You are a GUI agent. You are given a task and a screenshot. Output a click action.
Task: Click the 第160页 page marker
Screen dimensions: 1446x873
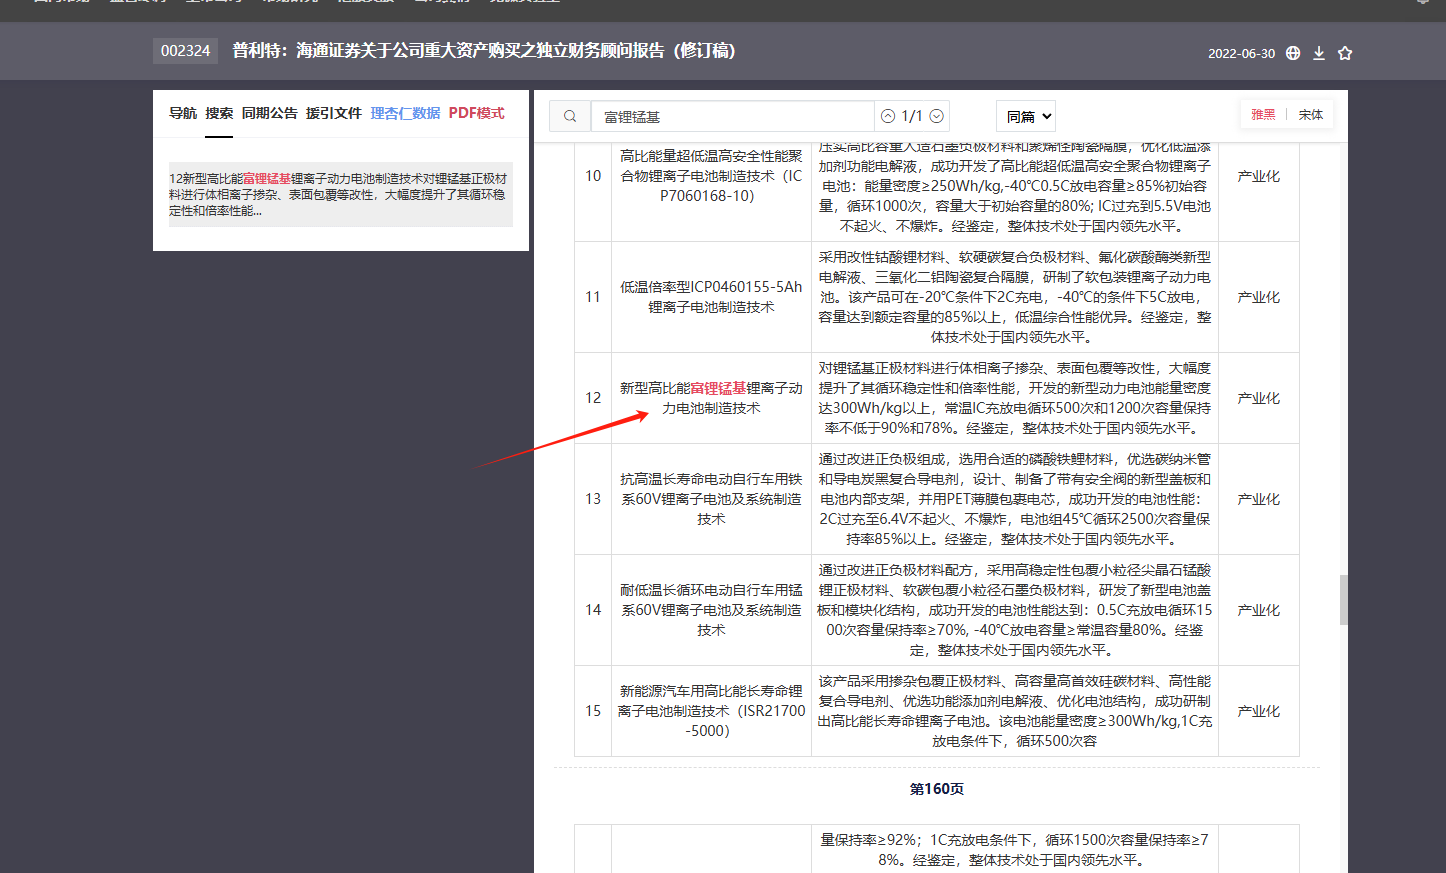point(937,789)
